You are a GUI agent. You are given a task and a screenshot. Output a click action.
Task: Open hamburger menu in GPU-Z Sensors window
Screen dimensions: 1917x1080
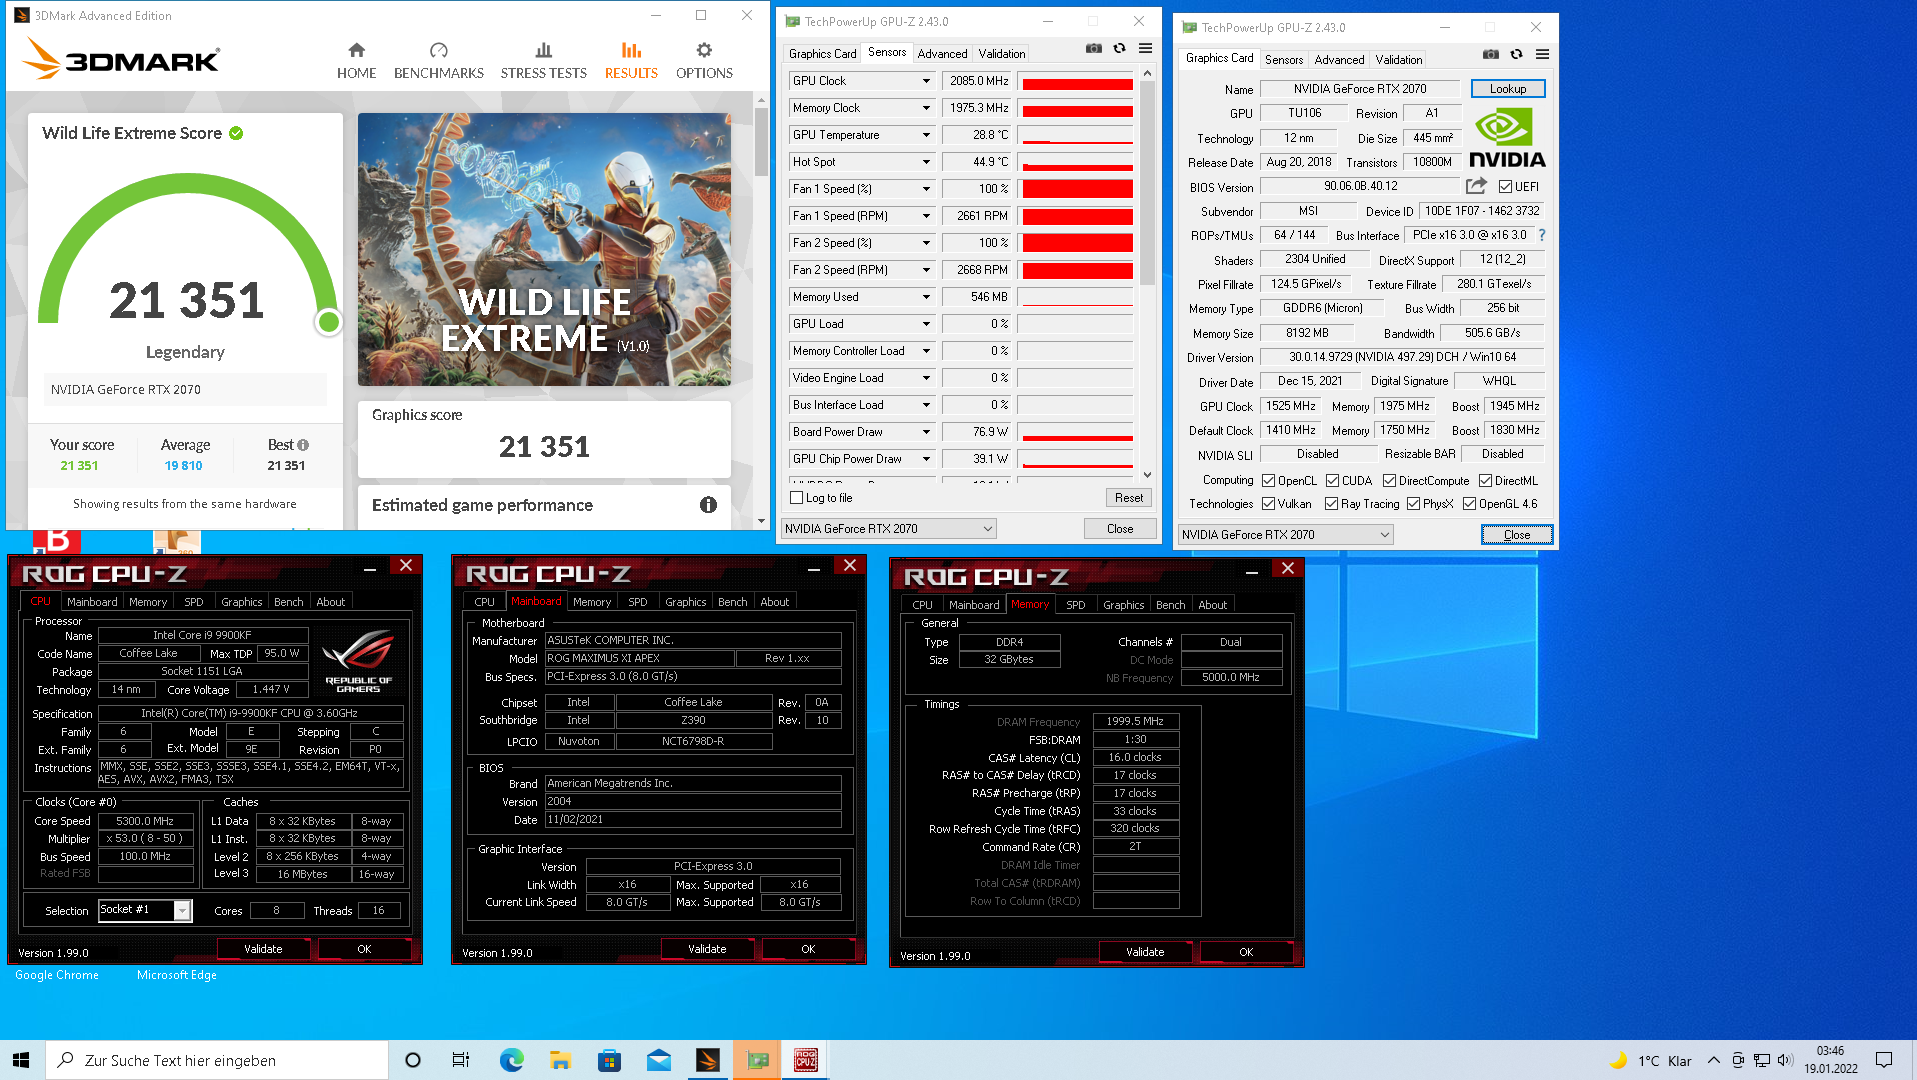point(1145,48)
